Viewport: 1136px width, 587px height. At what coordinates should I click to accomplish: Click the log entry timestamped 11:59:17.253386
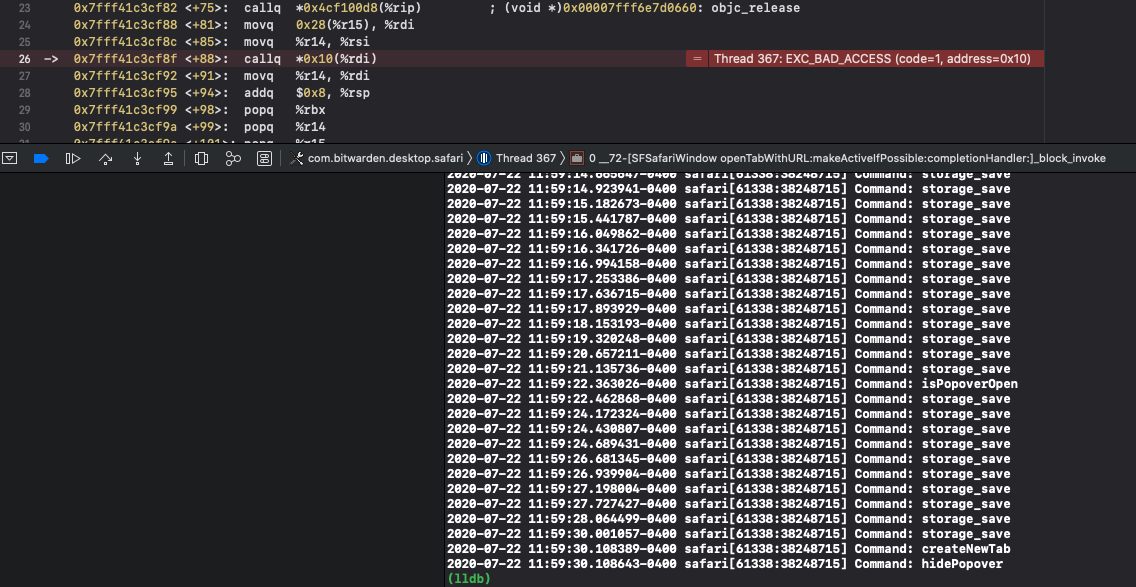click(x=729, y=279)
